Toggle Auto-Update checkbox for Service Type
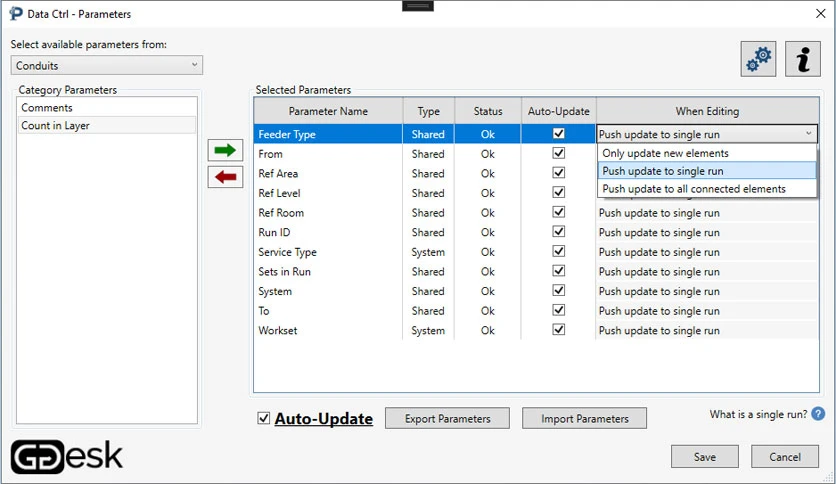 558,251
